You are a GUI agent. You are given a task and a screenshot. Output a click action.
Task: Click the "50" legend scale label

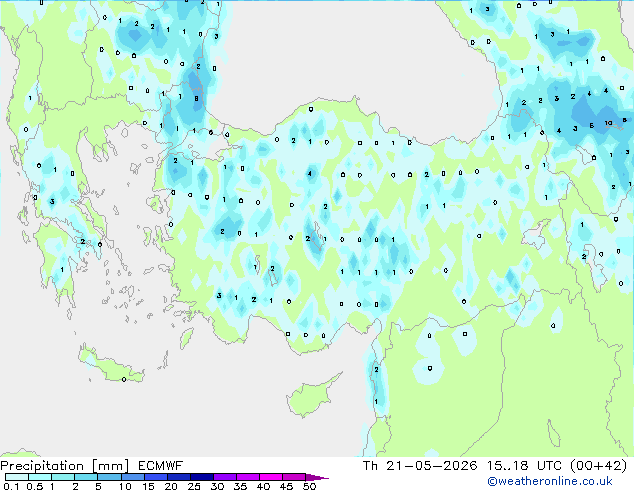[x=309, y=486]
